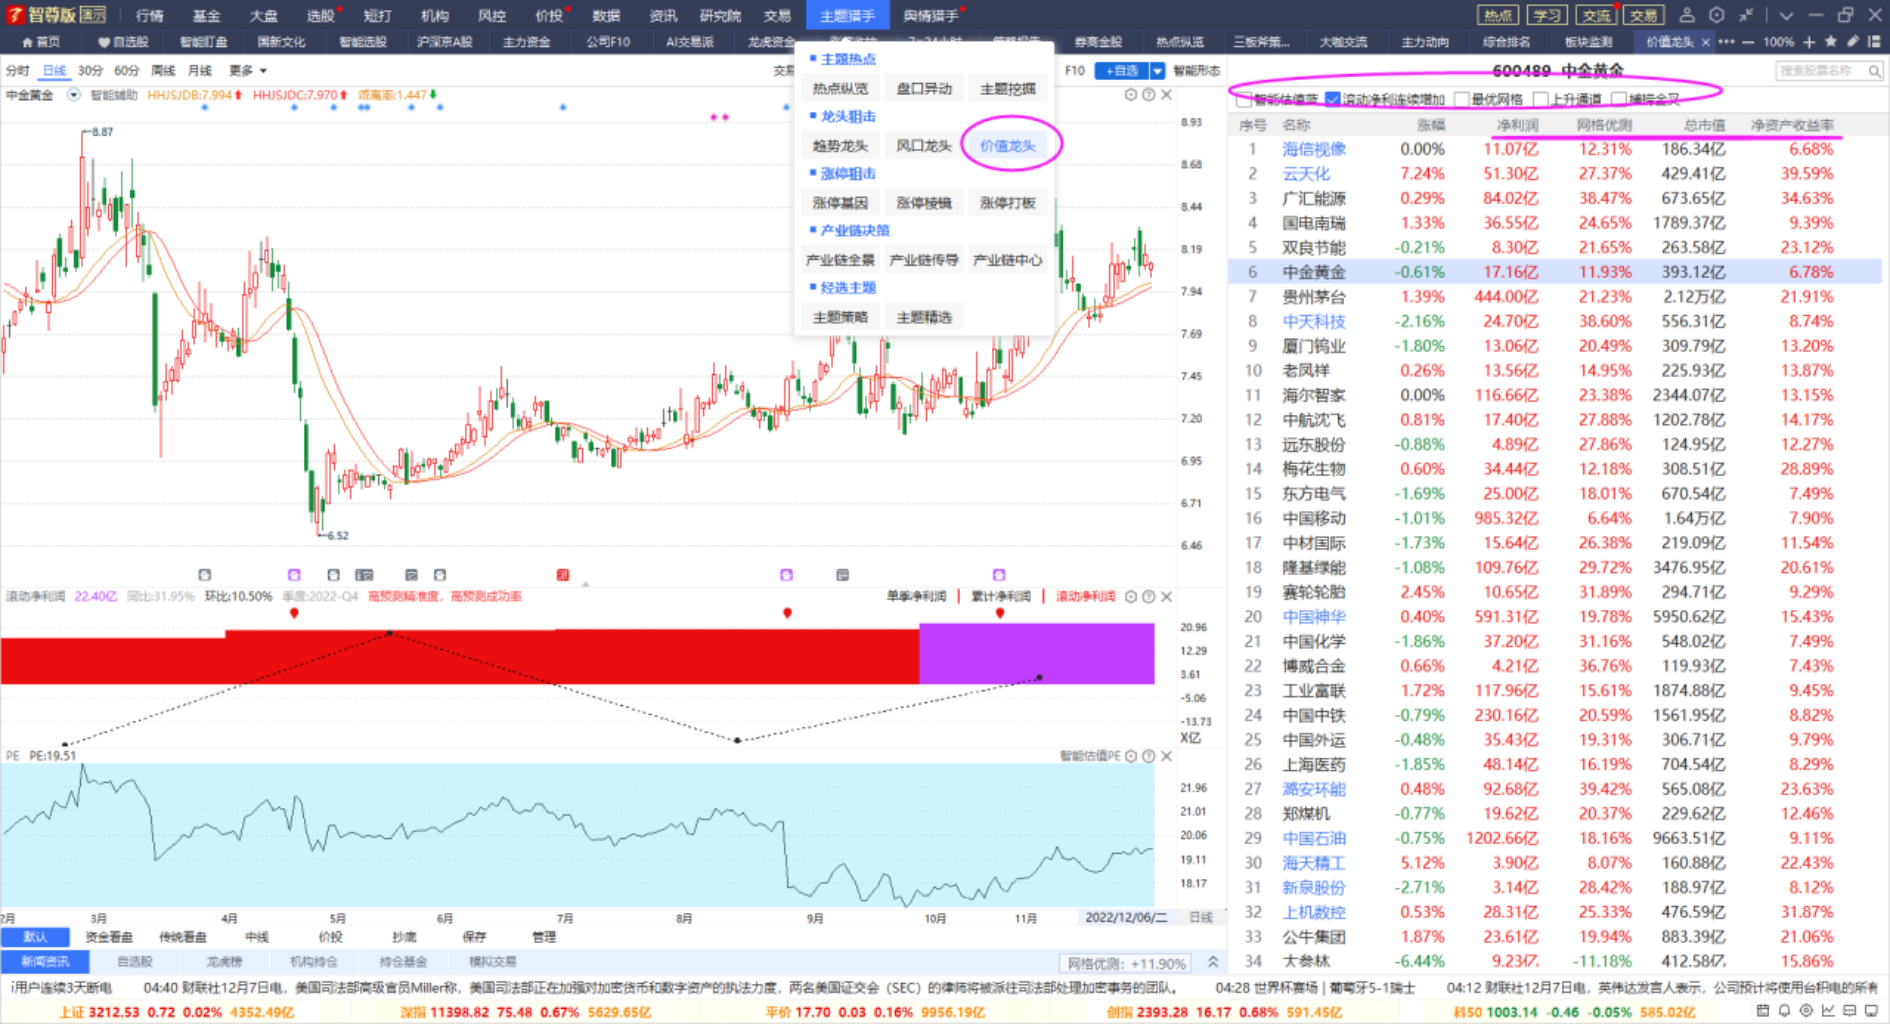Open the 龙虎榜 news tab
1890x1024 pixels.
[224, 962]
